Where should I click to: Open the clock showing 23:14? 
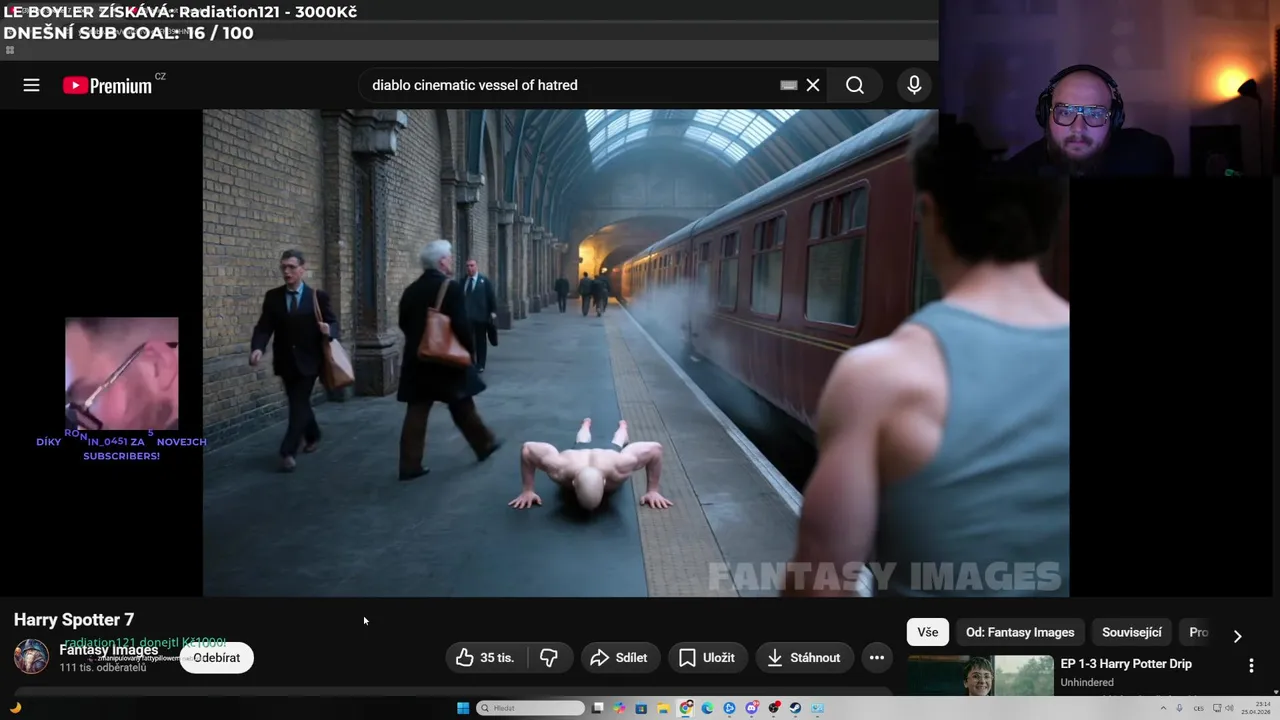point(1256,708)
